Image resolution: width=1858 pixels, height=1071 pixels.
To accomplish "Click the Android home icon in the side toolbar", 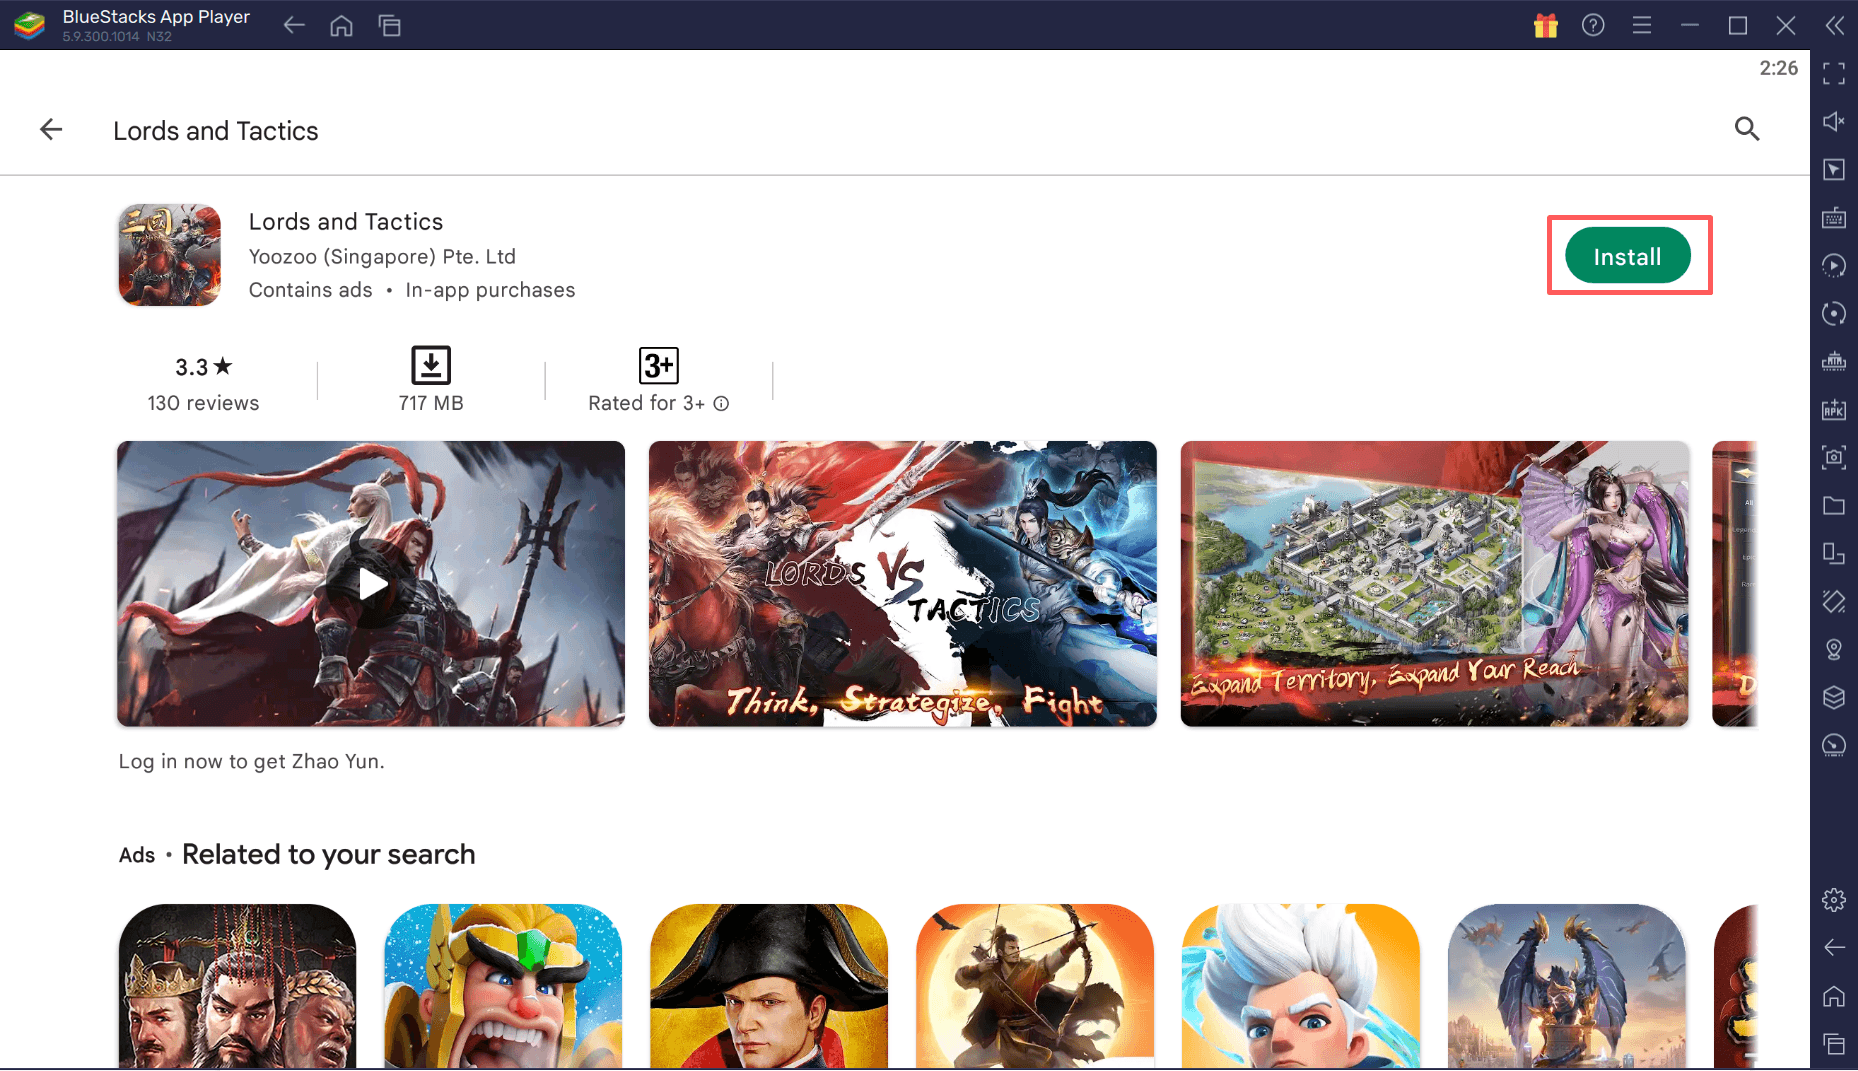I will [x=1834, y=996].
